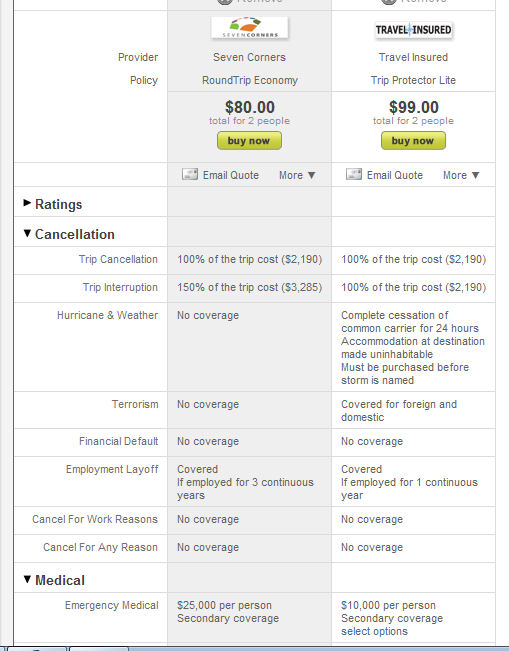
Task: Click the envelope icon beside Travel Insured Email Quote
Action: tap(354, 174)
